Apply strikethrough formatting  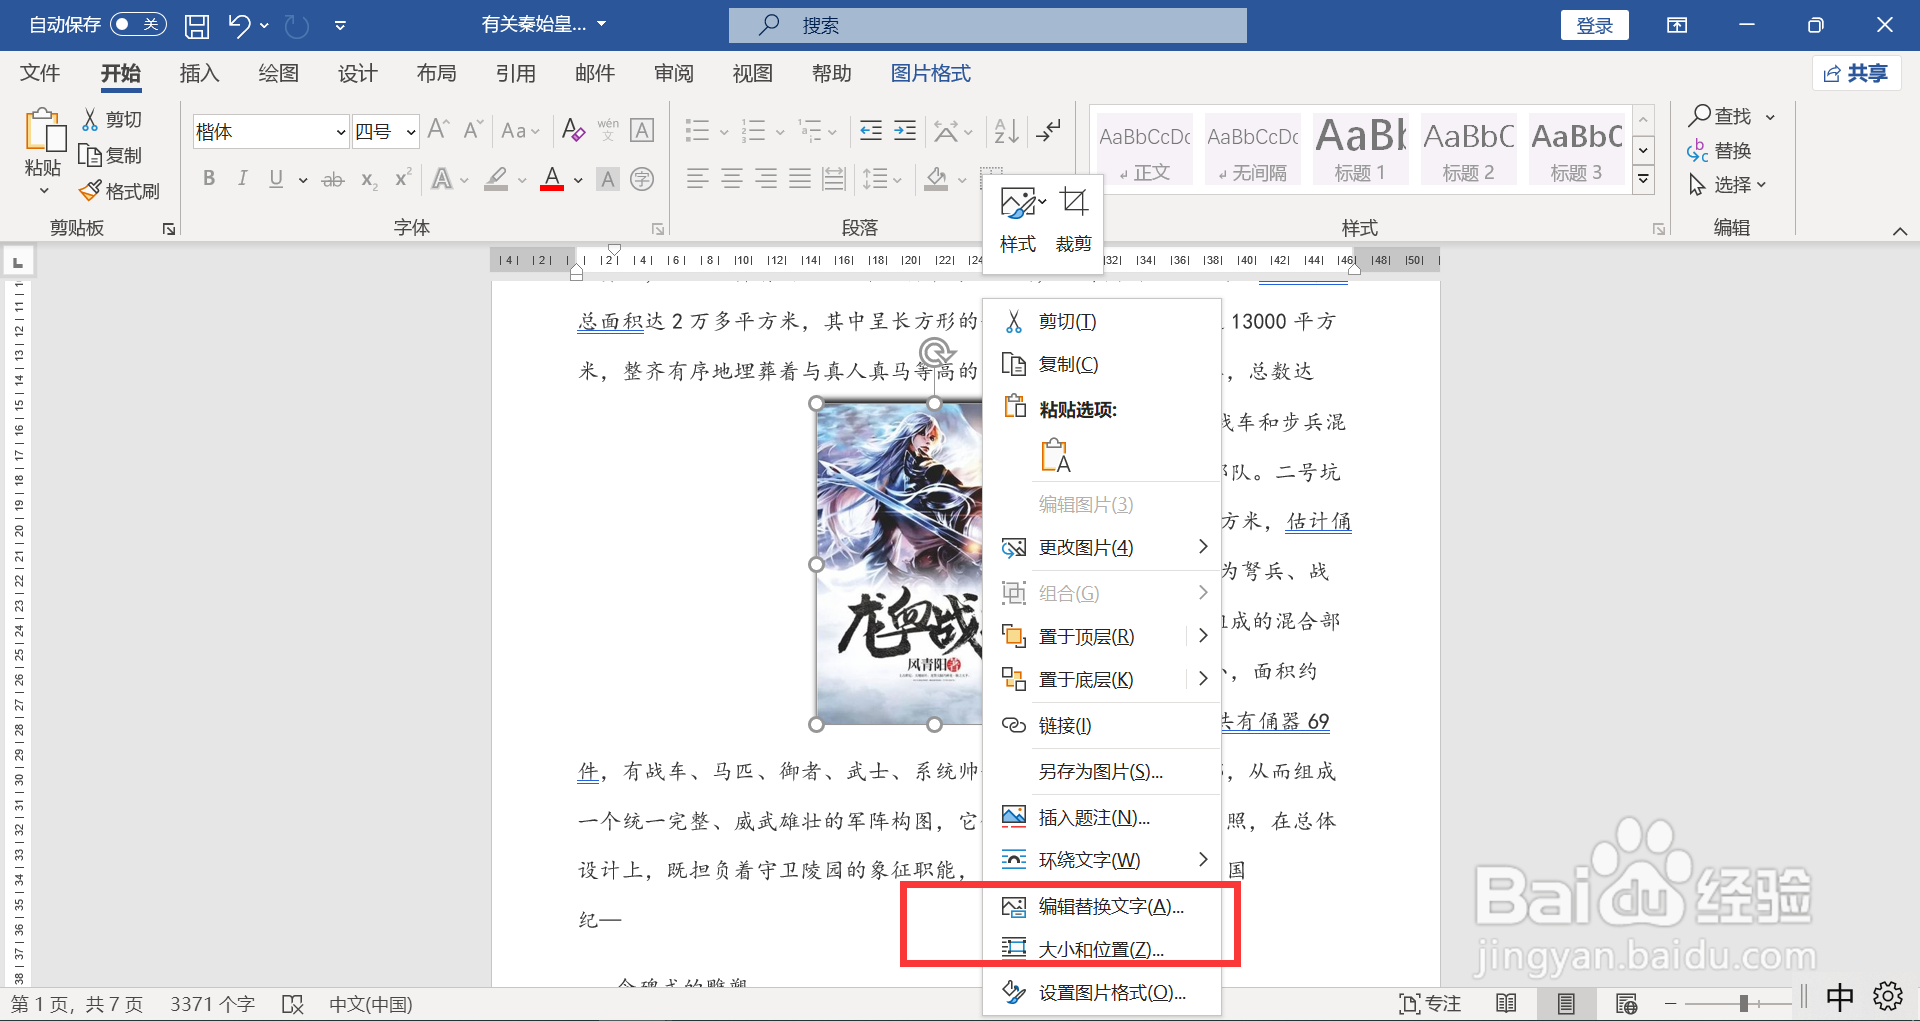(333, 180)
